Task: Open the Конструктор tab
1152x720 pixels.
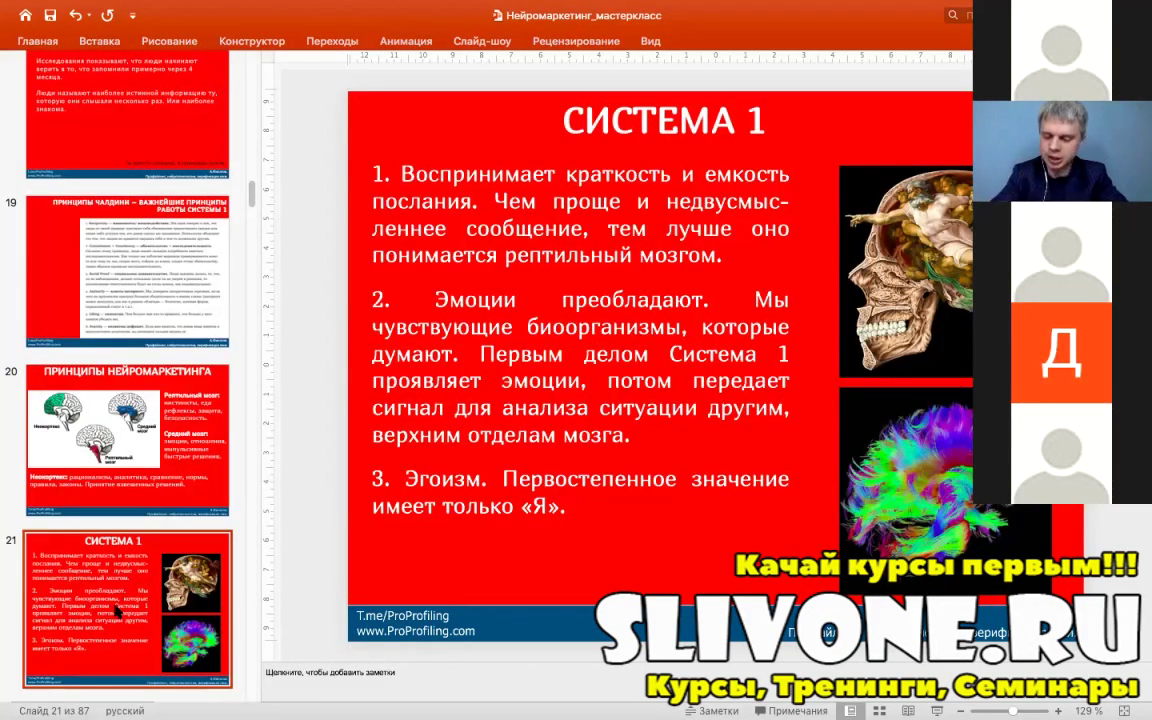Action: point(252,41)
